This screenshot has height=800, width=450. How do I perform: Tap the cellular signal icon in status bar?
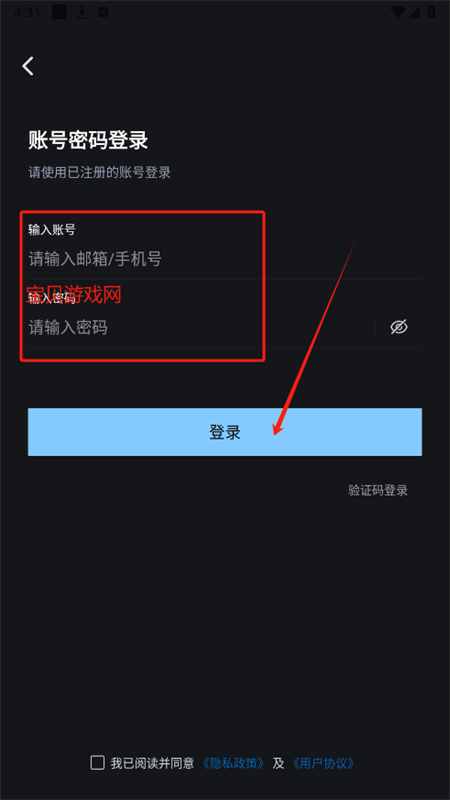(414, 12)
